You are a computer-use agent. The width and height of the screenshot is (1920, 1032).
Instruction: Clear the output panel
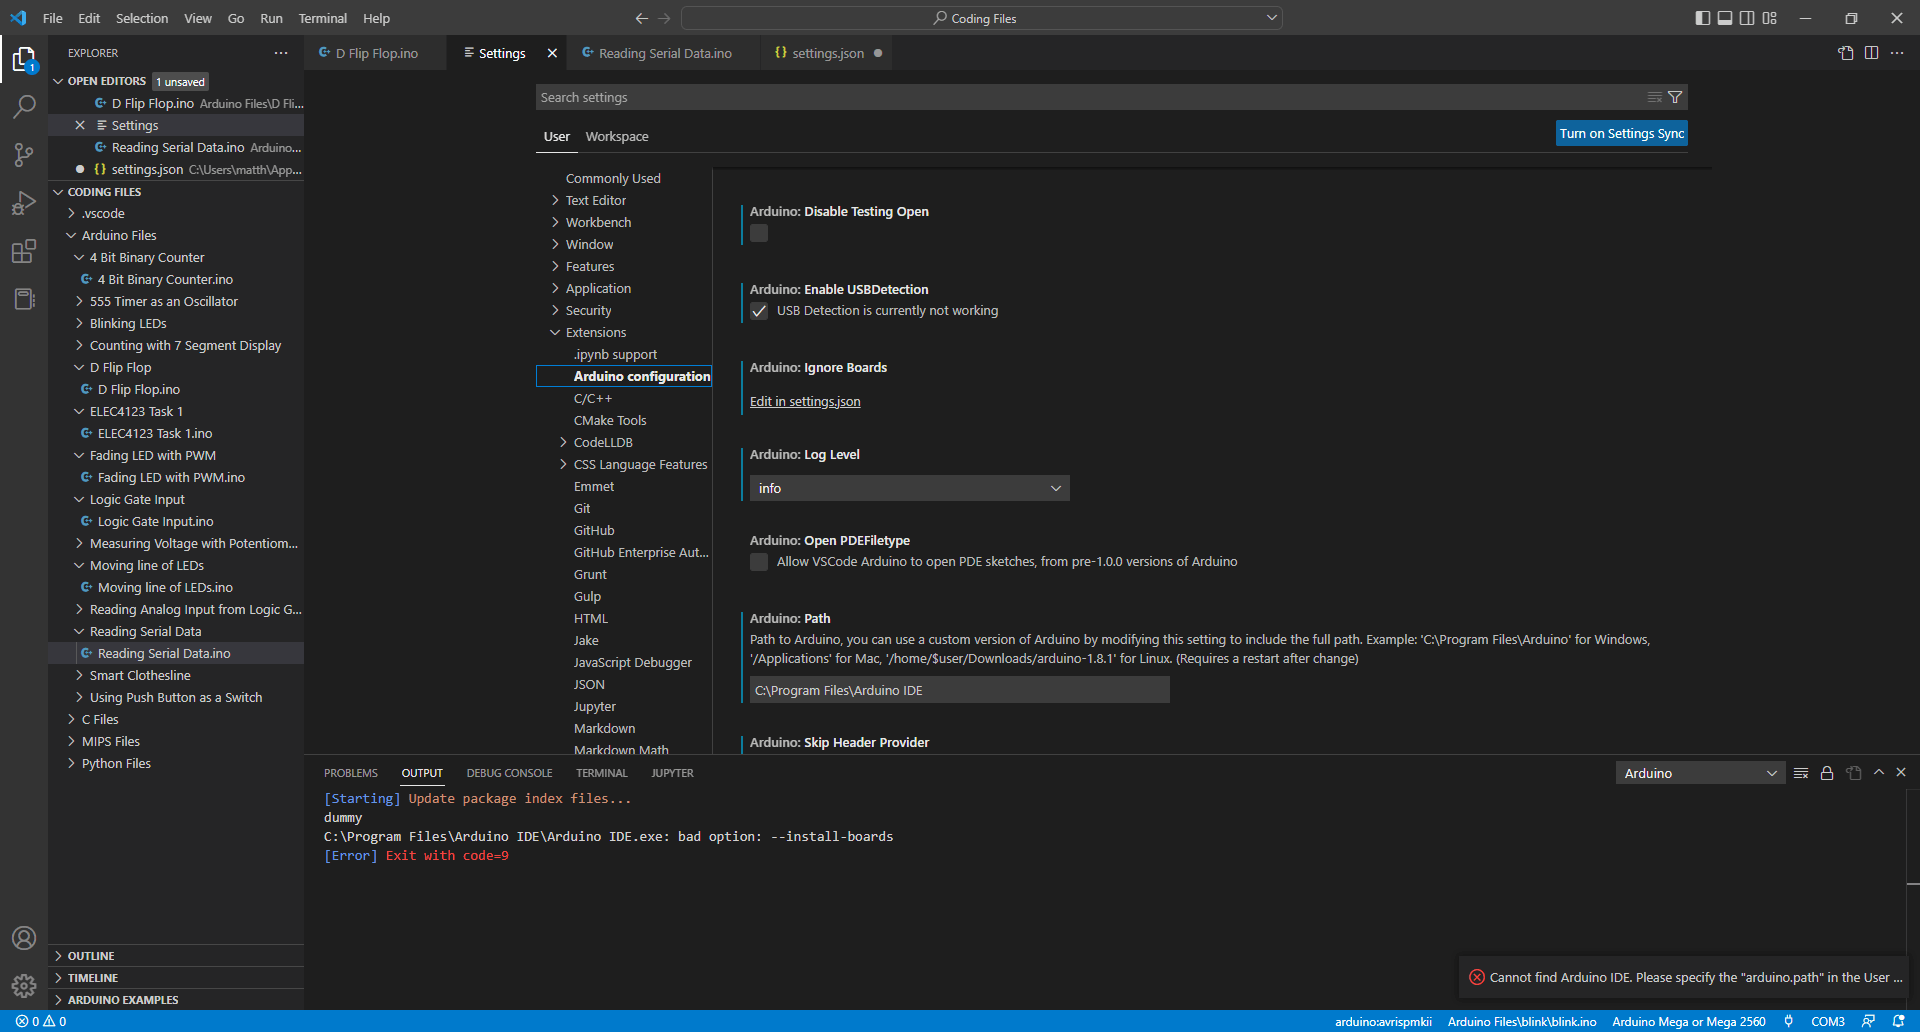click(x=1801, y=773)
